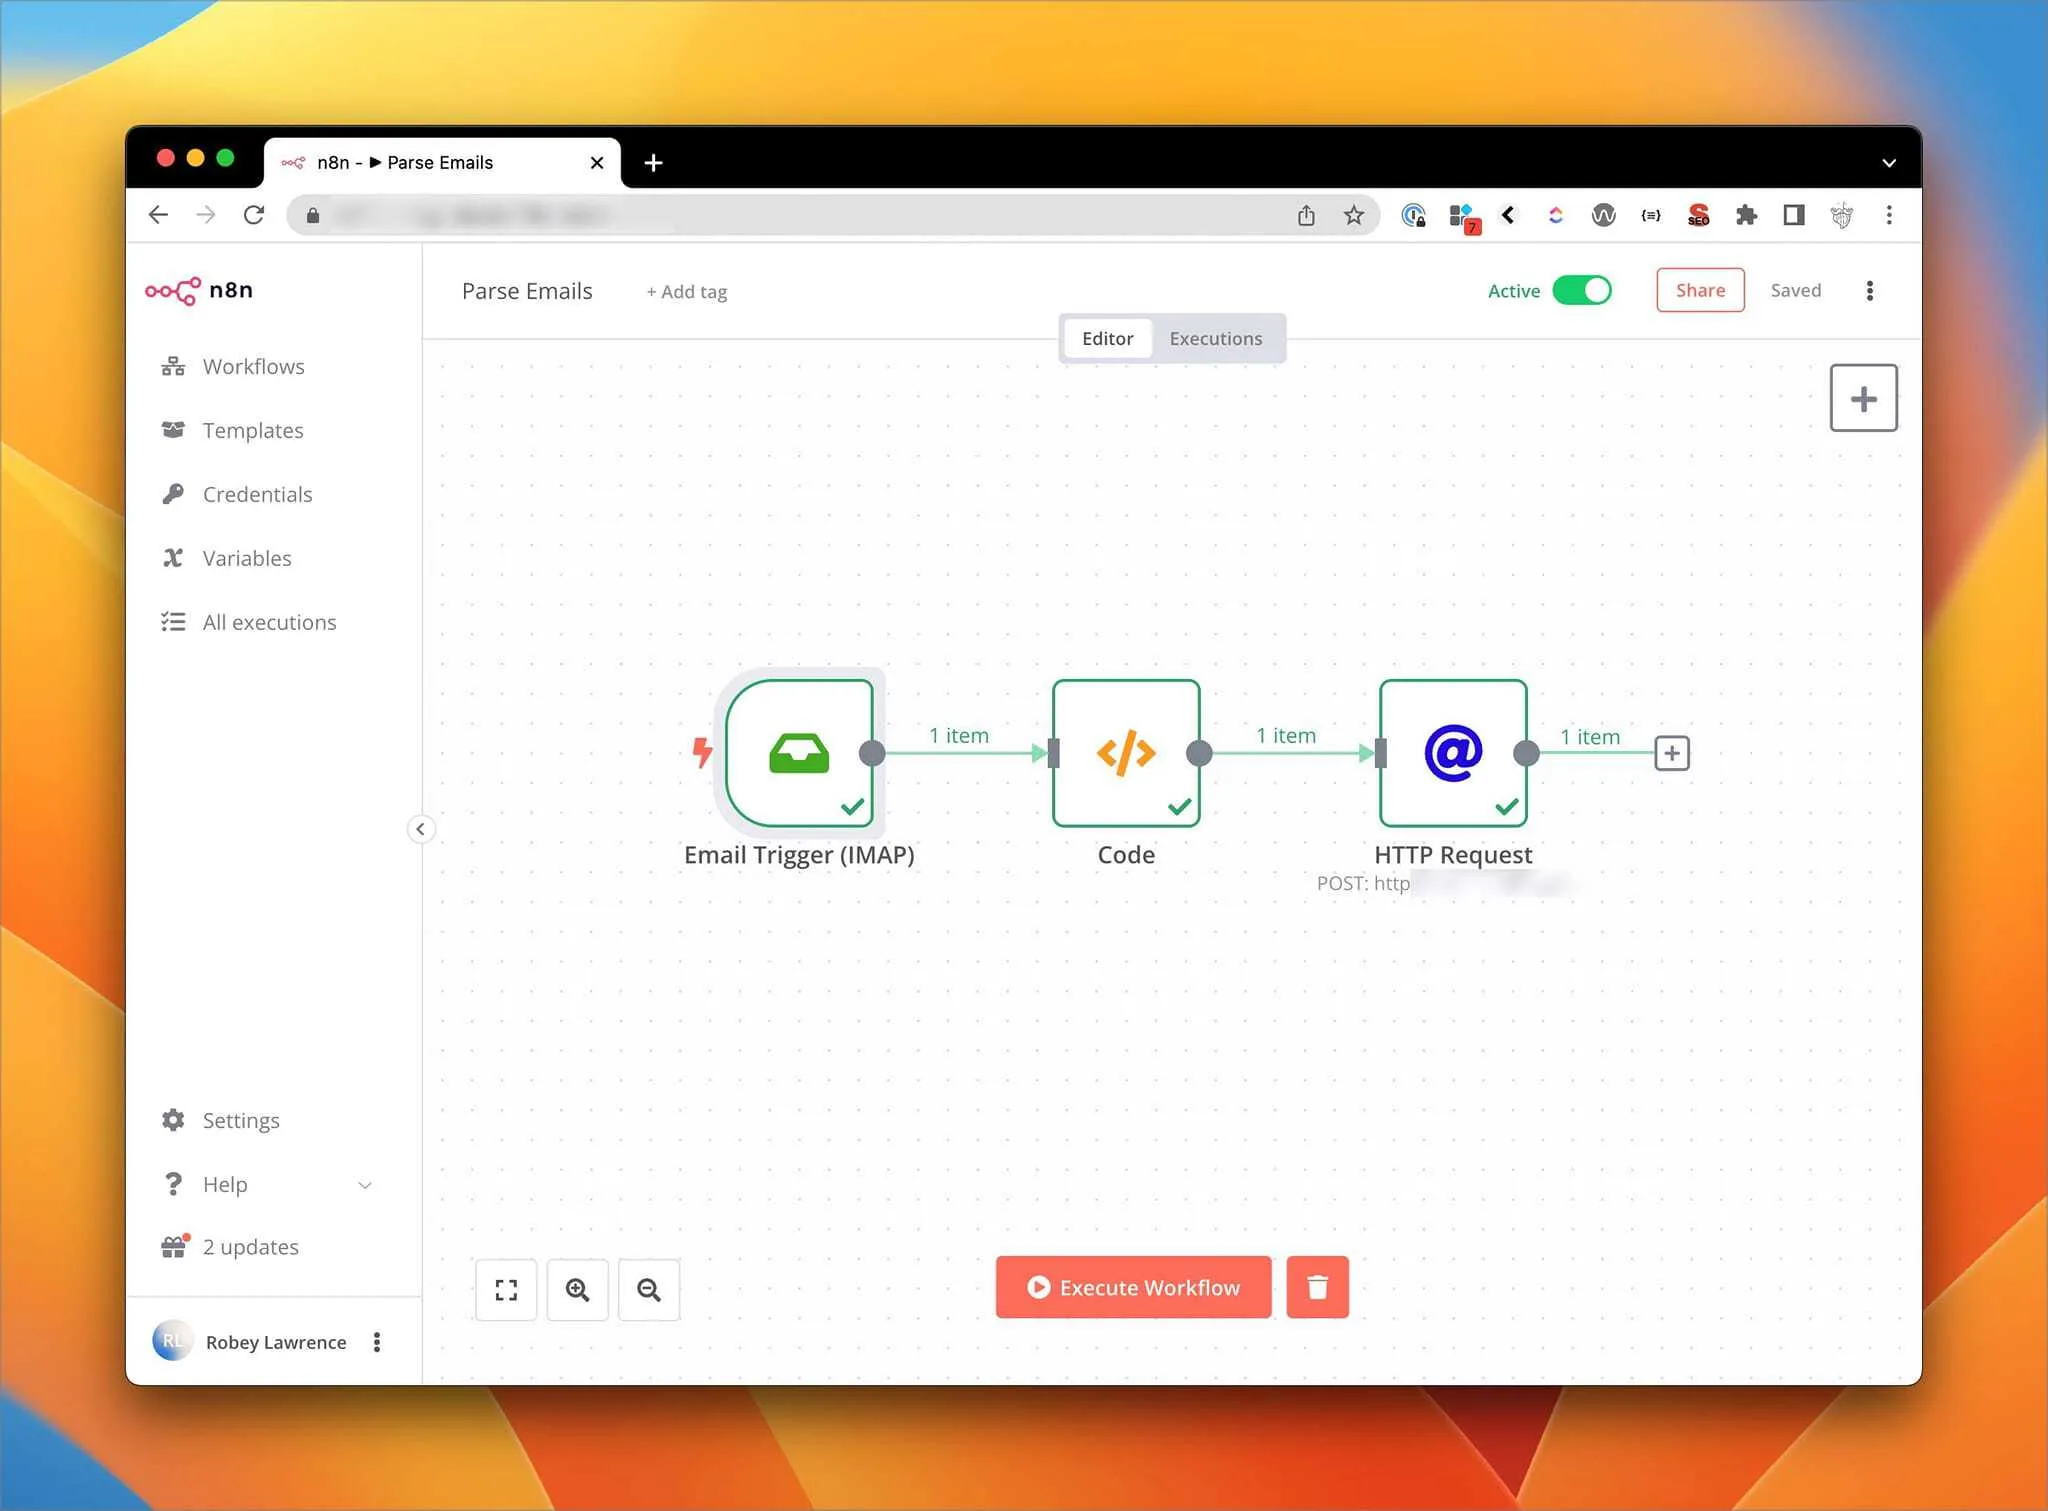Click the zoom out magnifier icon
This screenshot has width=2048, height=1511.
649,1290
